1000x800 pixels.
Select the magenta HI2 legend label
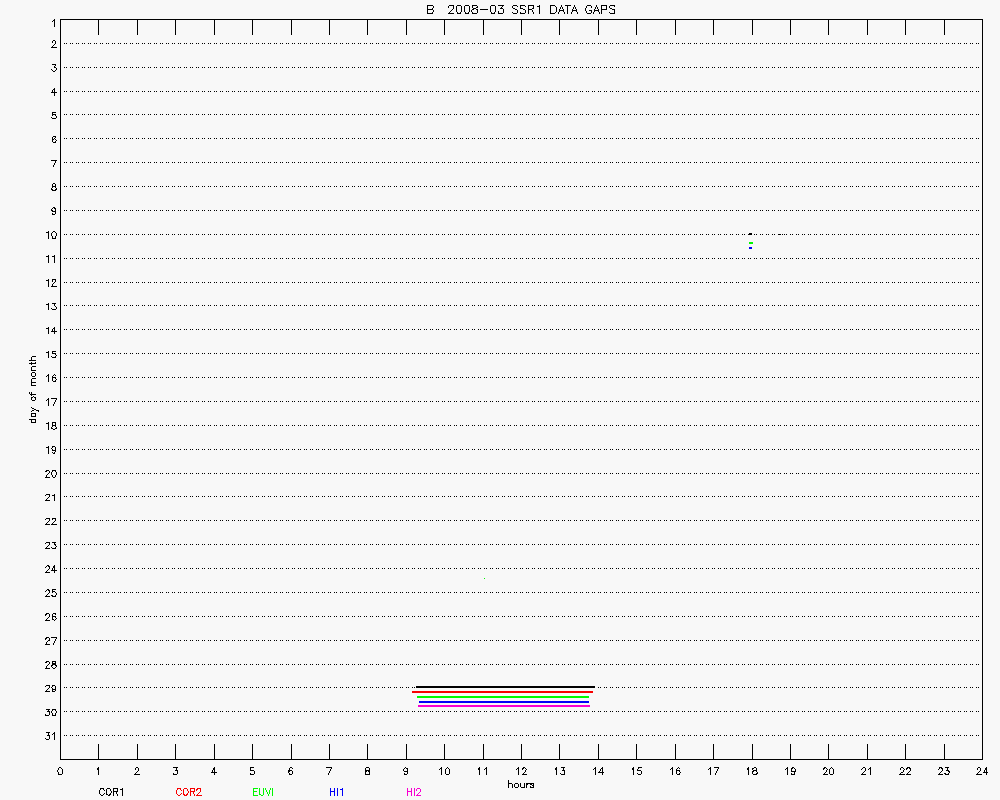pos(414,792)
